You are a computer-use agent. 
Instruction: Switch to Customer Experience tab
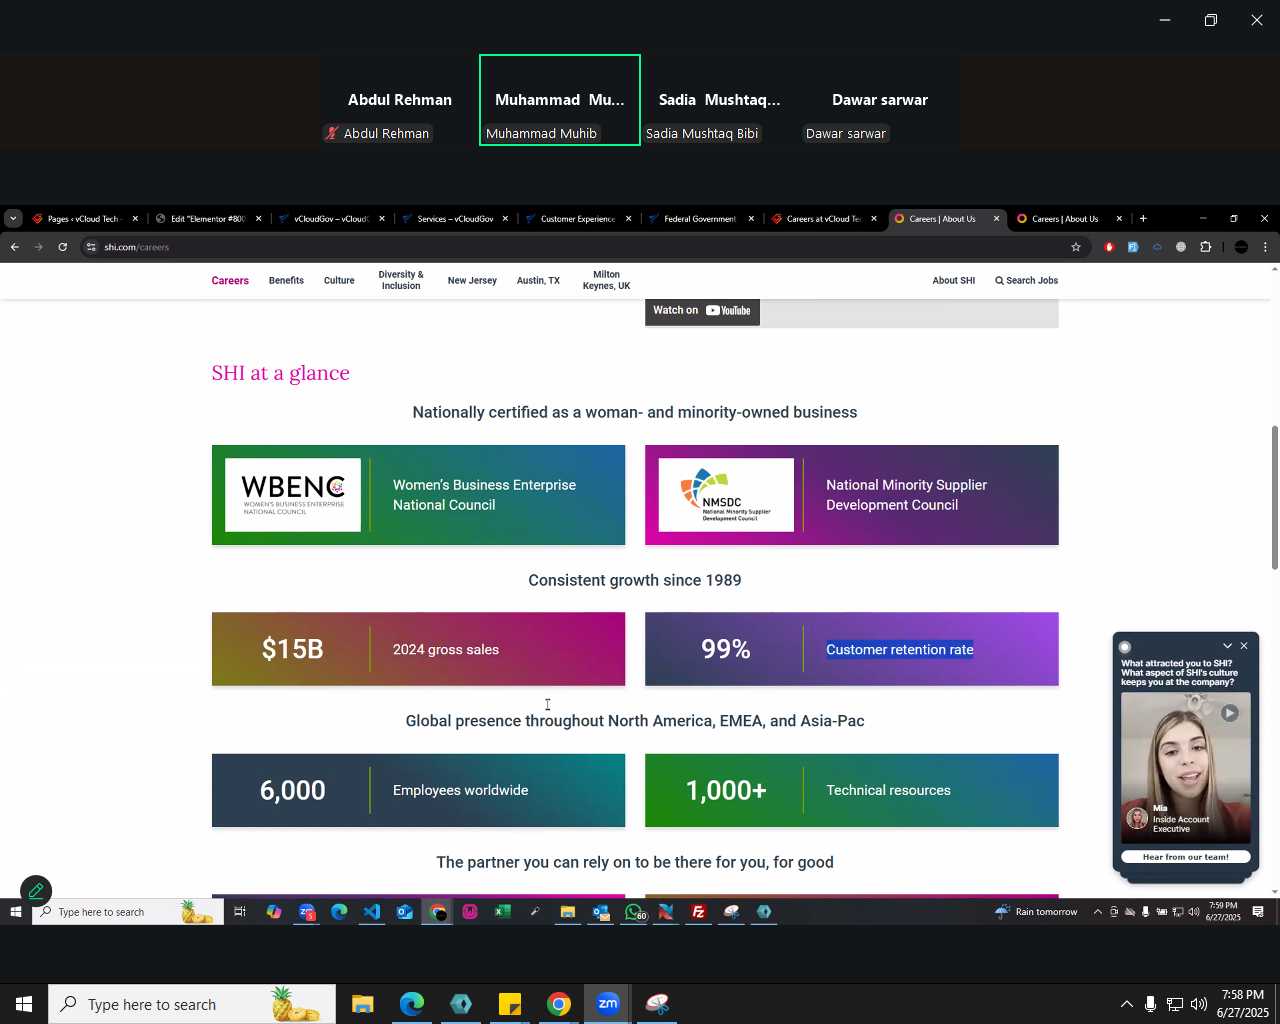point(578,219)
